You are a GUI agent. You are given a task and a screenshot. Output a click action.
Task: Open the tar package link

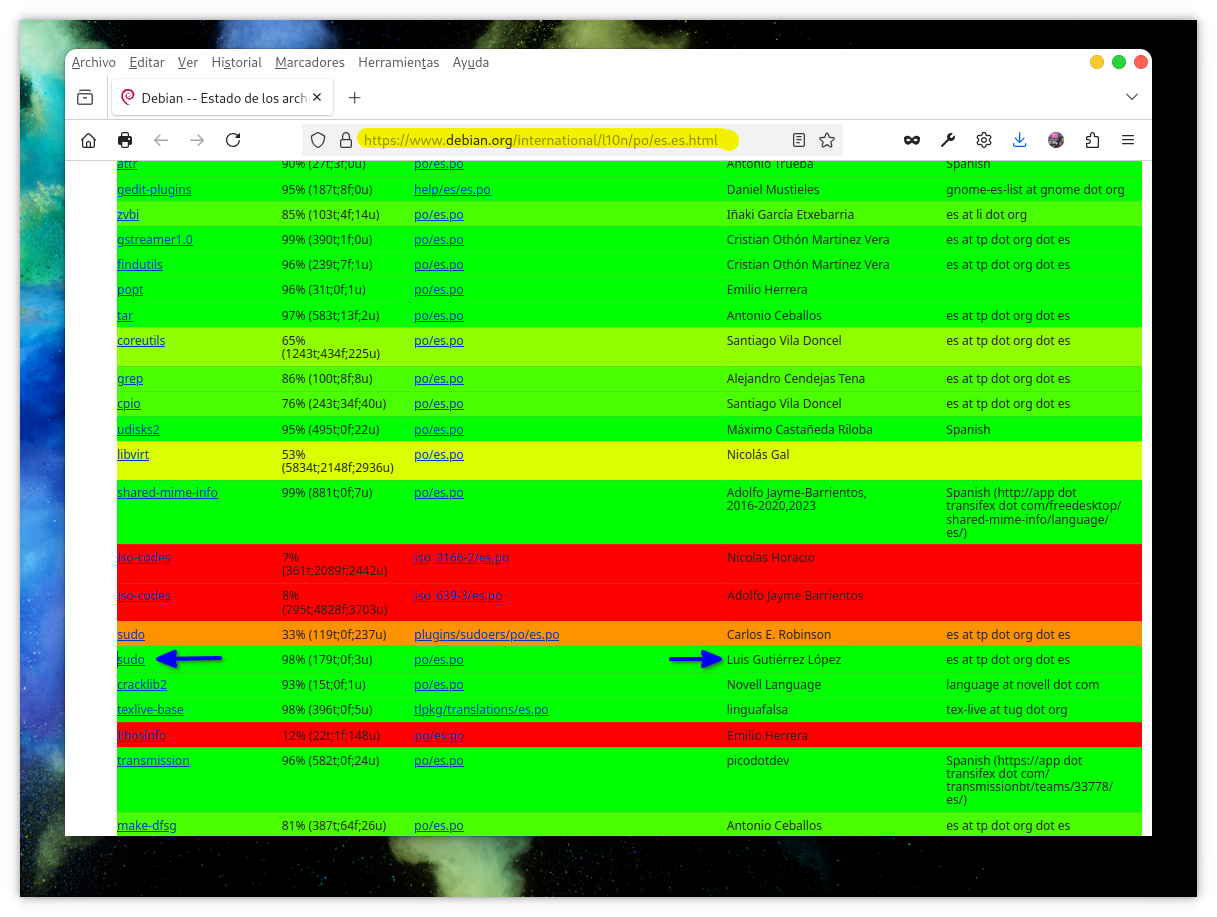[x=125, y=315]
